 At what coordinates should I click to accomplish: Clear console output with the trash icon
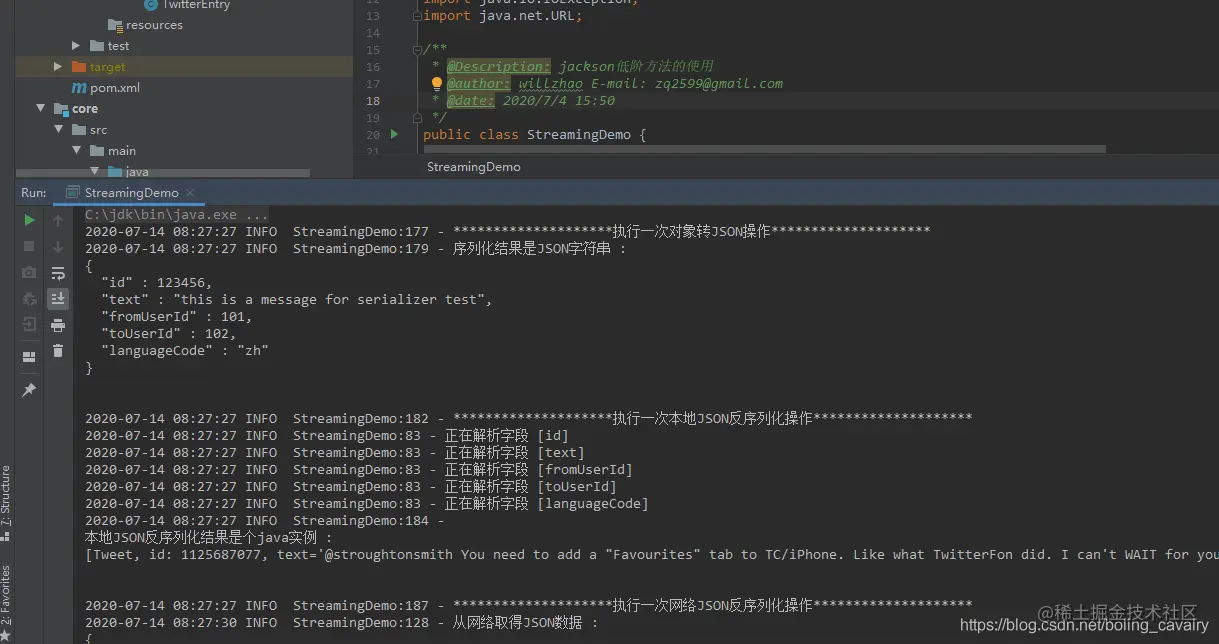point(58,351)
